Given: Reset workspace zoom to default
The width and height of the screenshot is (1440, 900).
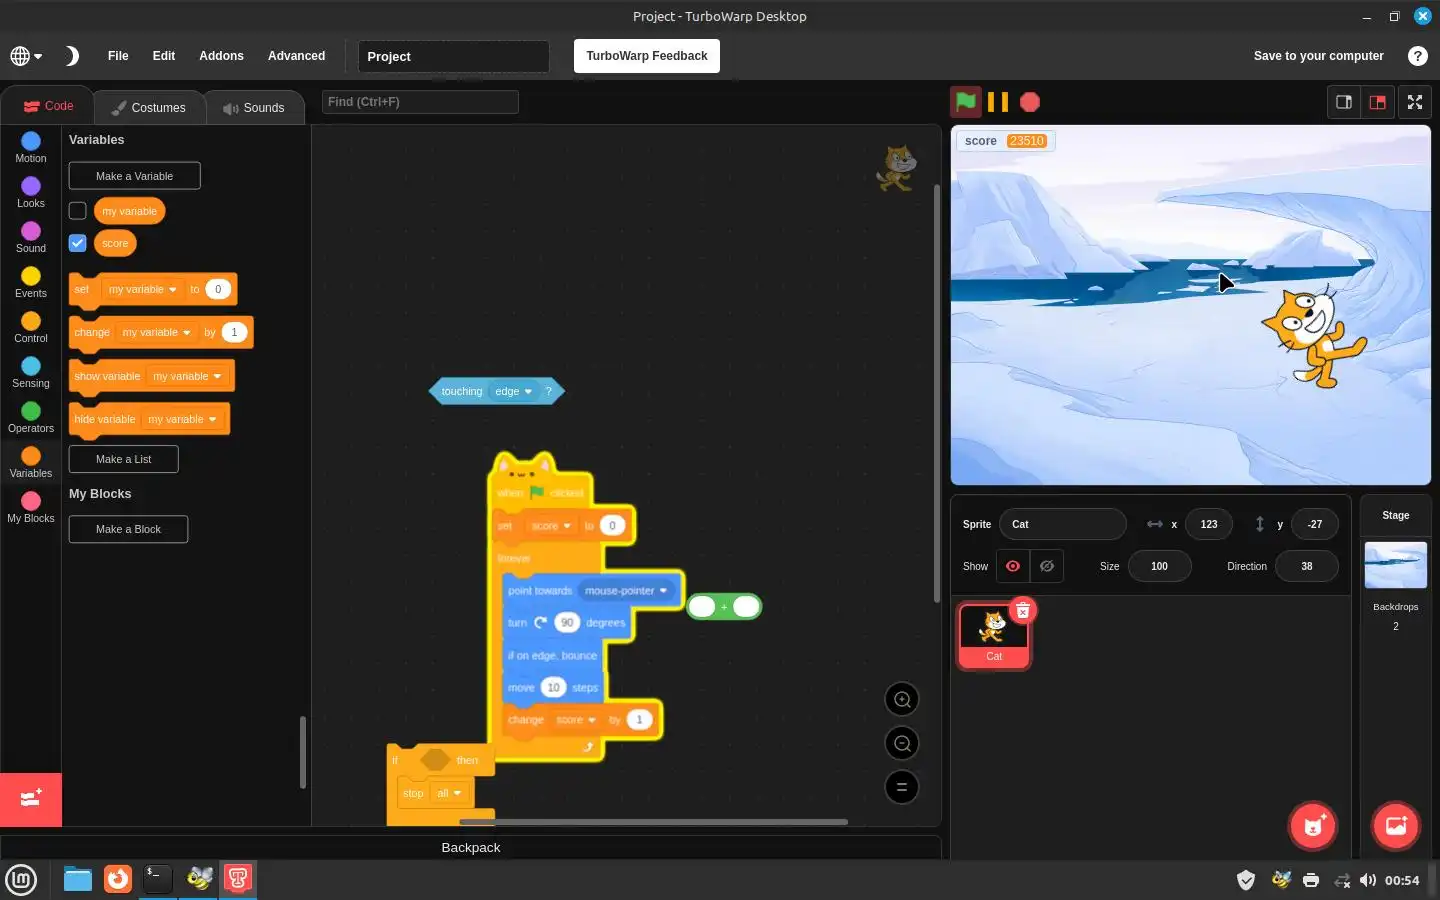Looking at the screenshot, I should [x=902, y=787].
